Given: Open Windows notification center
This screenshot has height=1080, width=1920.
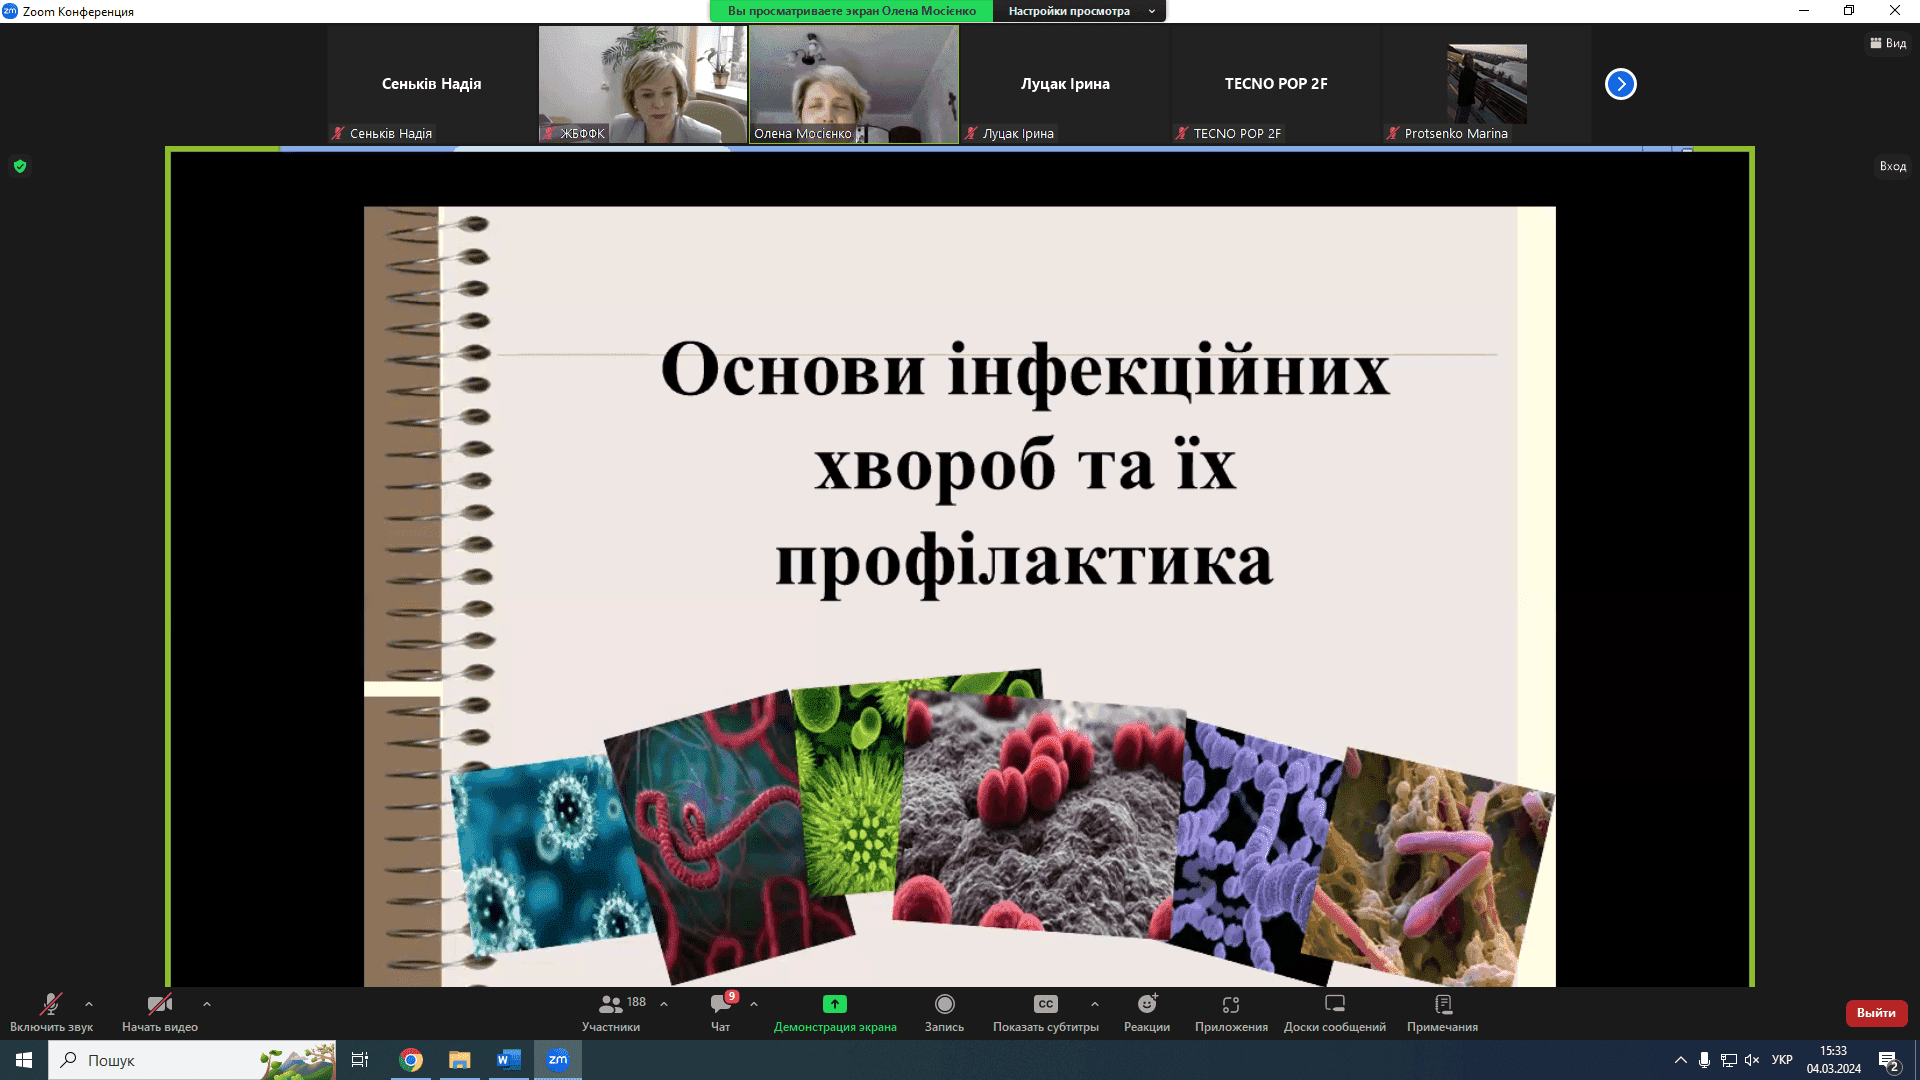Looking at the screenshot, I should tap(1889, 1061).
